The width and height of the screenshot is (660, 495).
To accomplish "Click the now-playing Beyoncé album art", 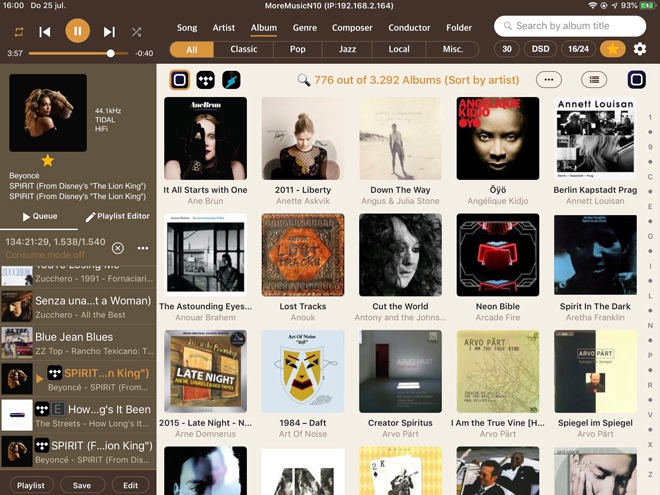I will click(48, 113).
